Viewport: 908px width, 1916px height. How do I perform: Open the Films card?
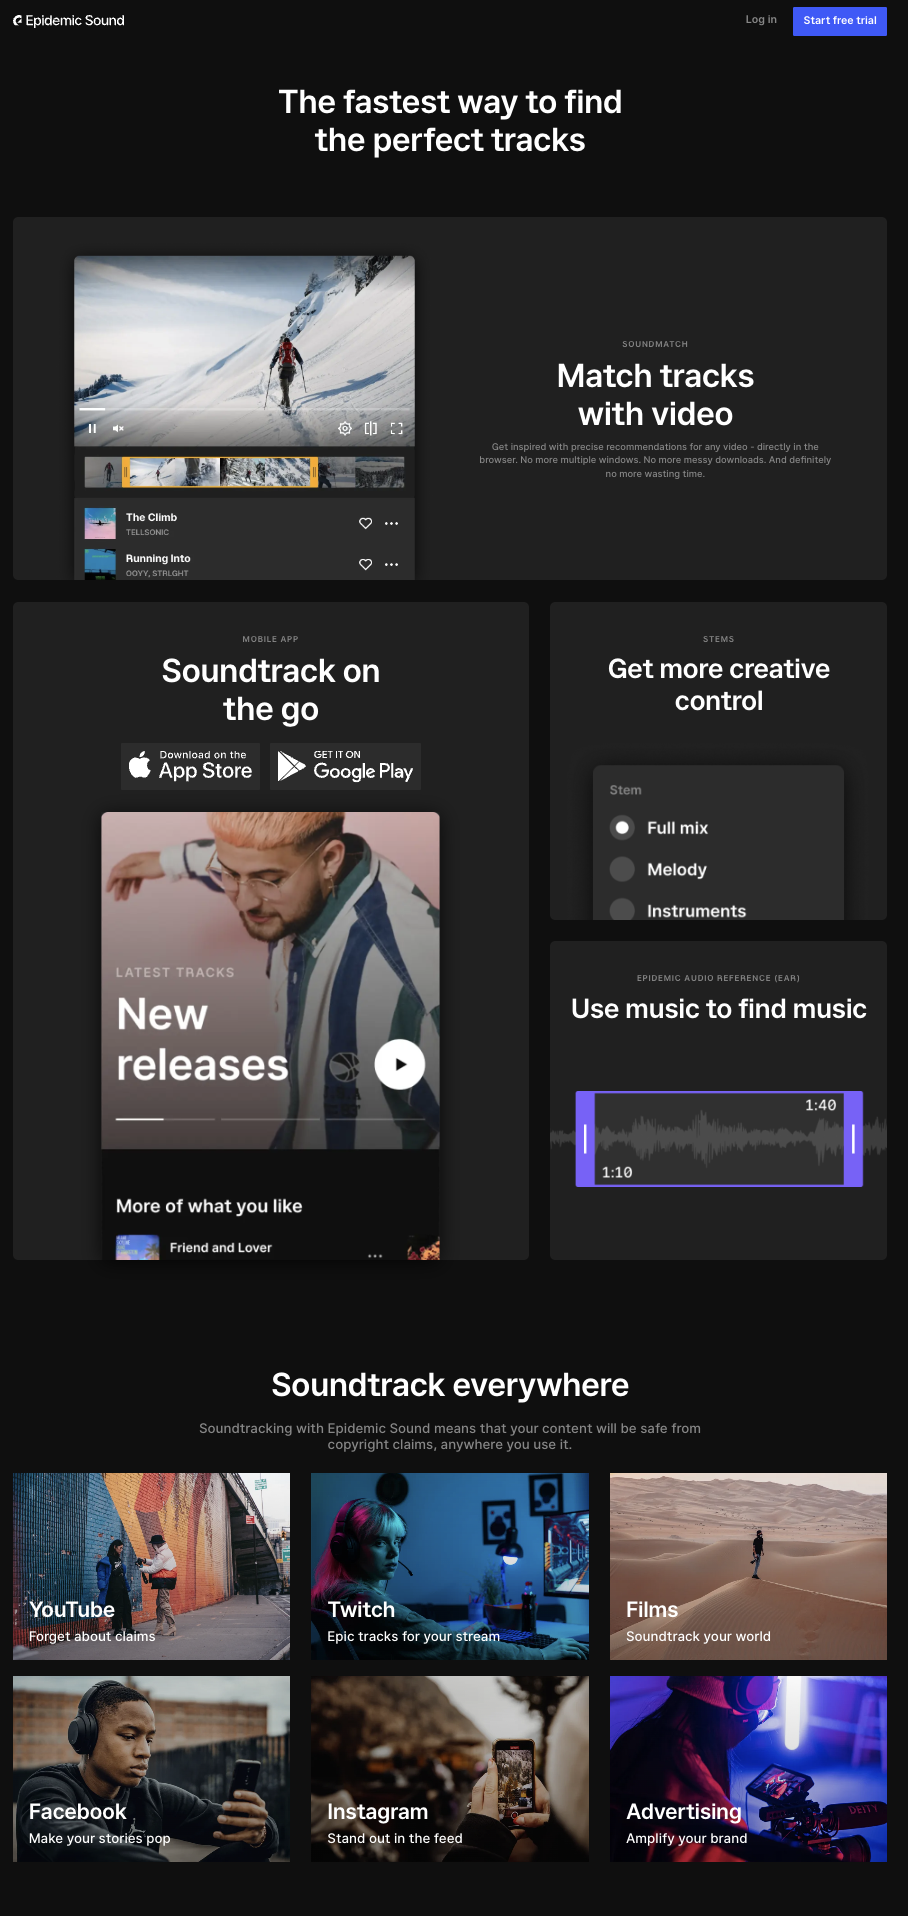point(748,1566)
